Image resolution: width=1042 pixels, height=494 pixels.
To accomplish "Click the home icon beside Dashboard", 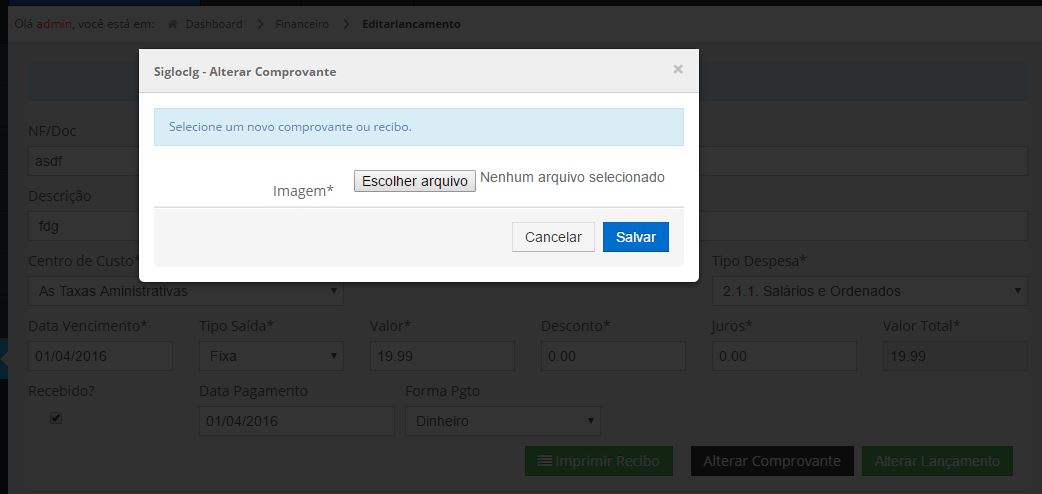I will (173, 25).
